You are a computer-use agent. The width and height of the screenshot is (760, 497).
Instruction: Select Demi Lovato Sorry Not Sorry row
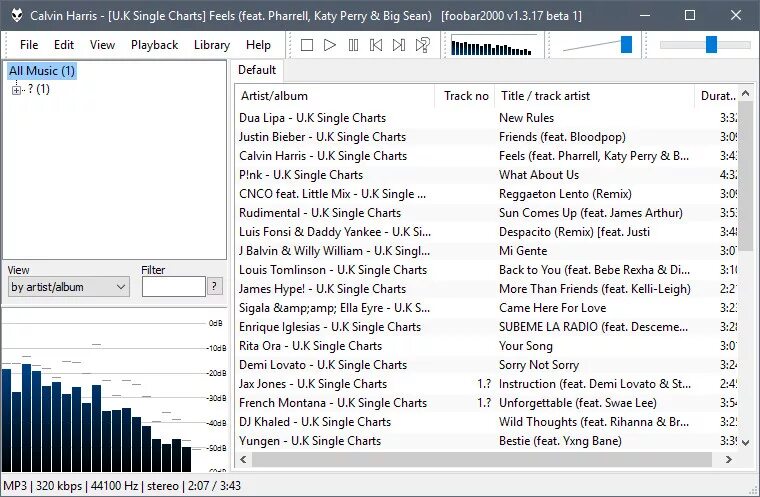tap(487, 365)
